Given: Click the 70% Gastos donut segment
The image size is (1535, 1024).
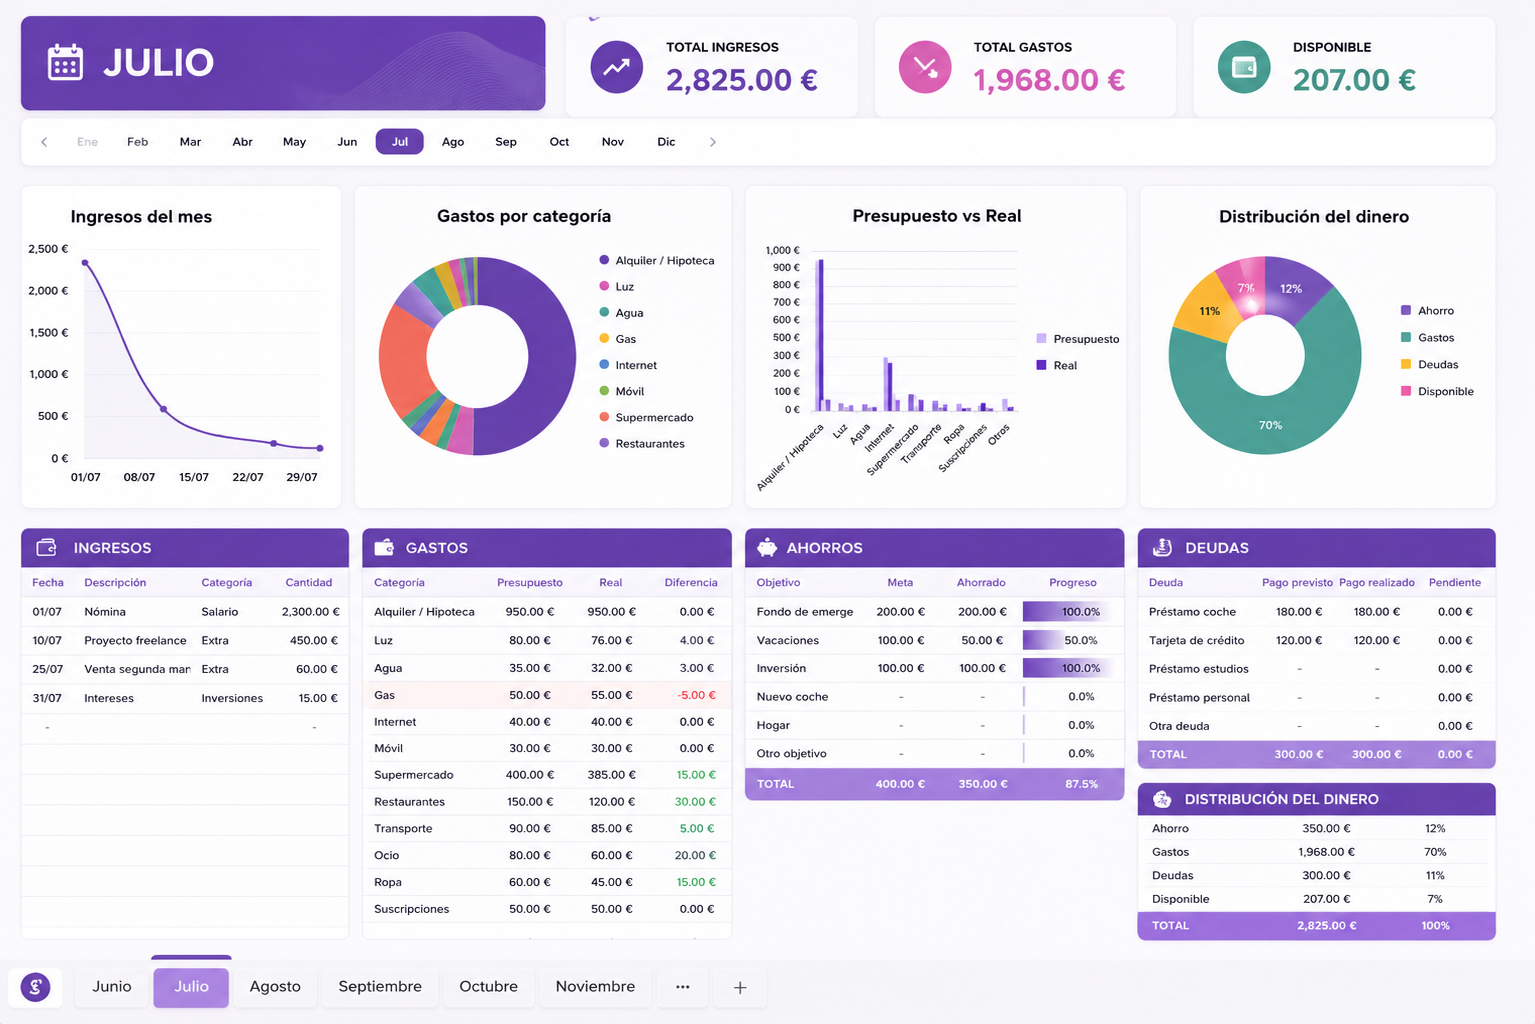Looking at the screenshot, I should coord(1270,425).
